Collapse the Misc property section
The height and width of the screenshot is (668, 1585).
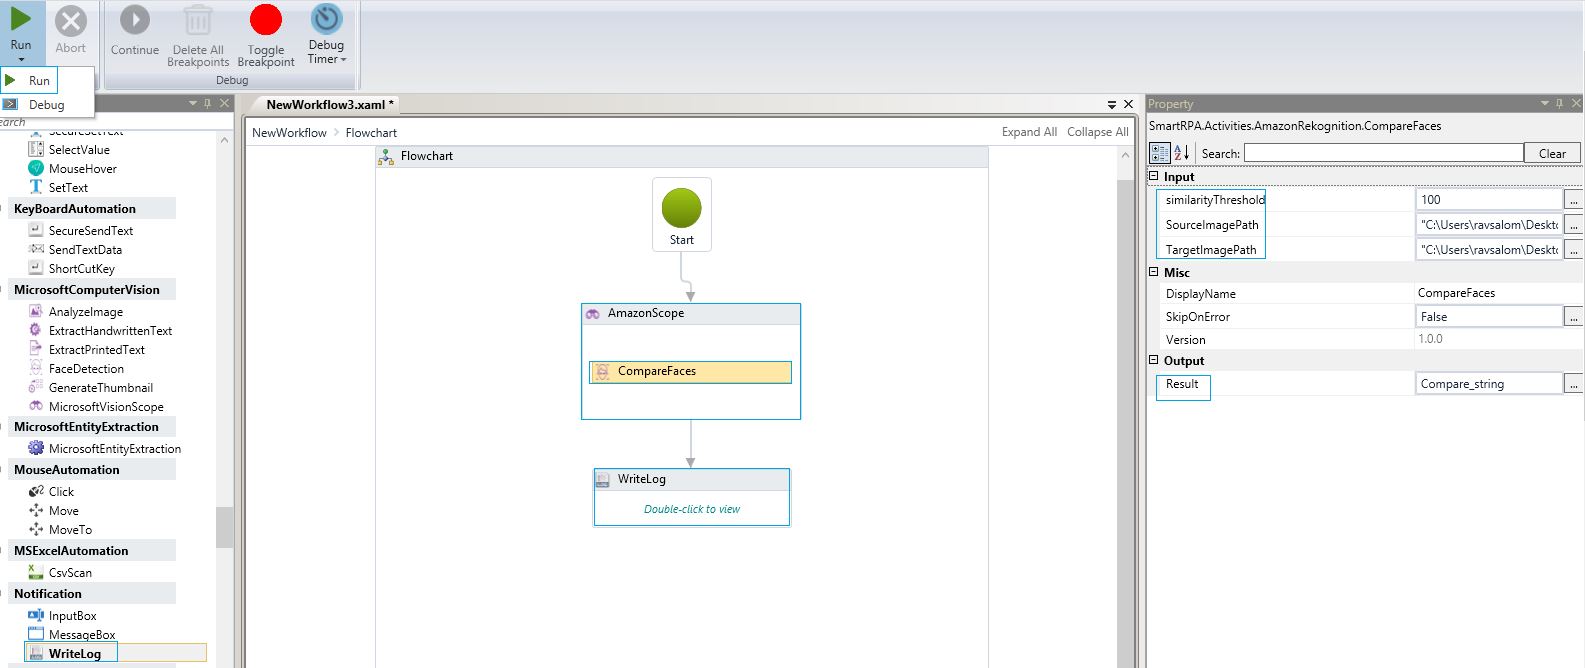[1154, 272]
